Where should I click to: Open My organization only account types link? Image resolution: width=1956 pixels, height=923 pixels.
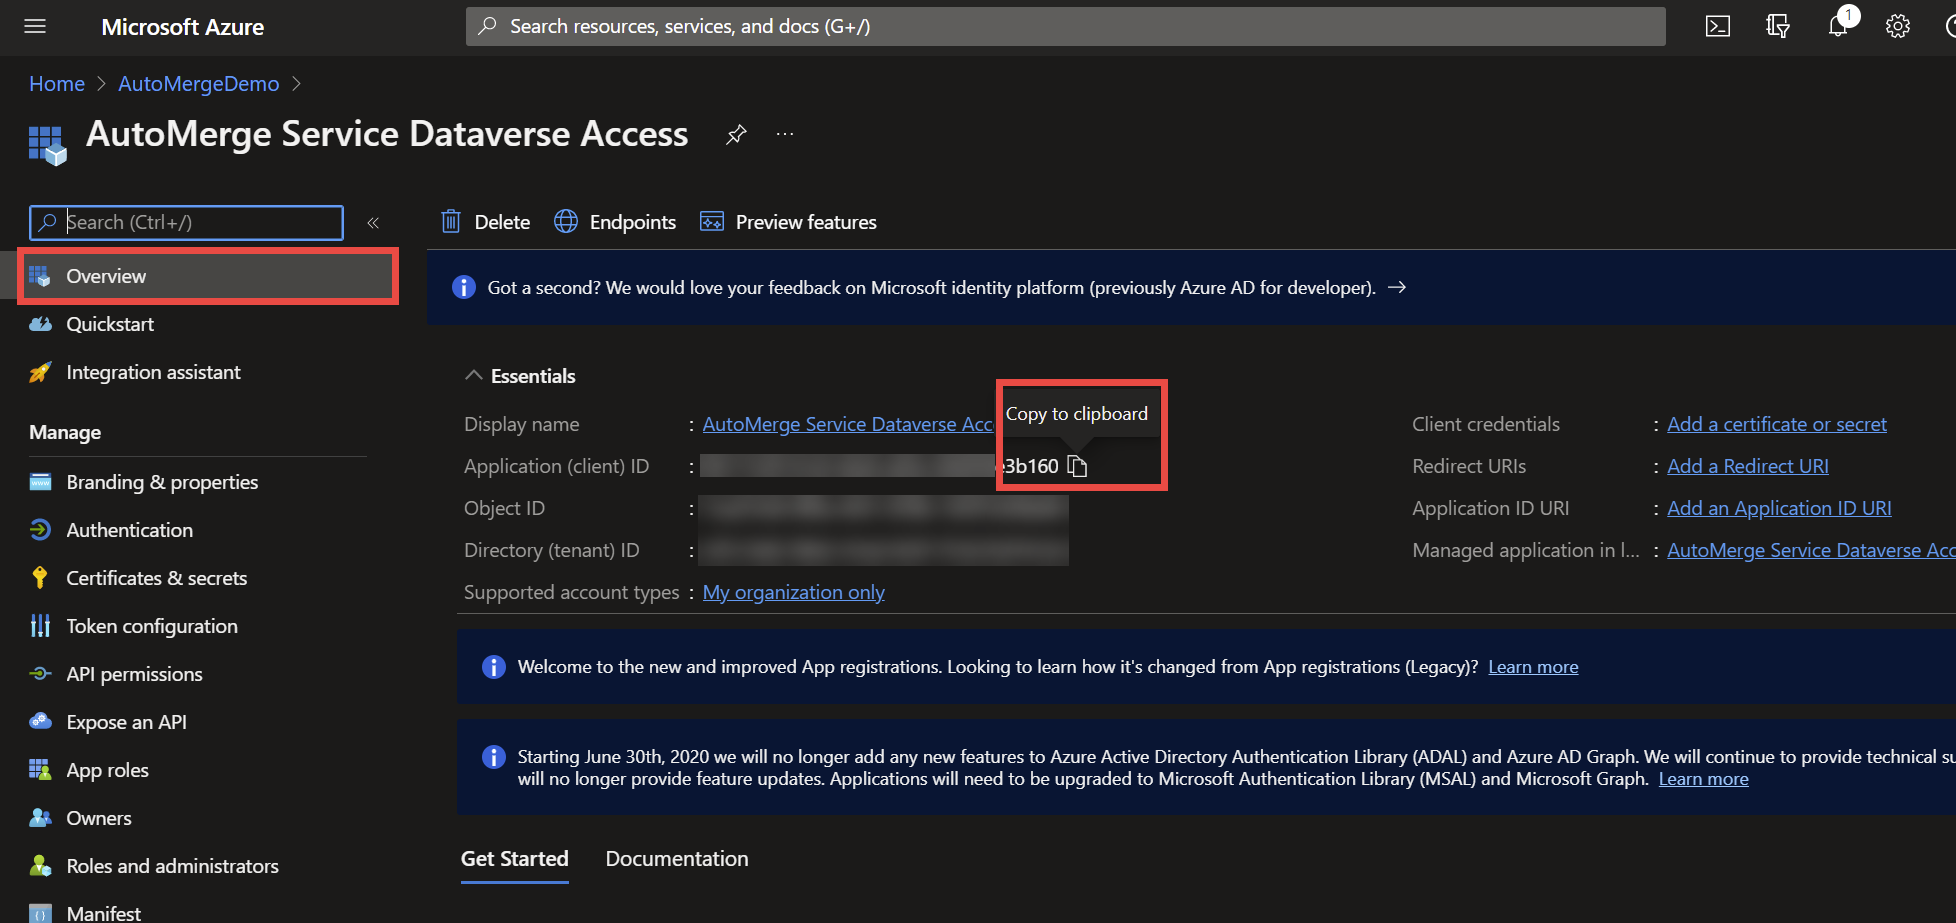(794, 592)
